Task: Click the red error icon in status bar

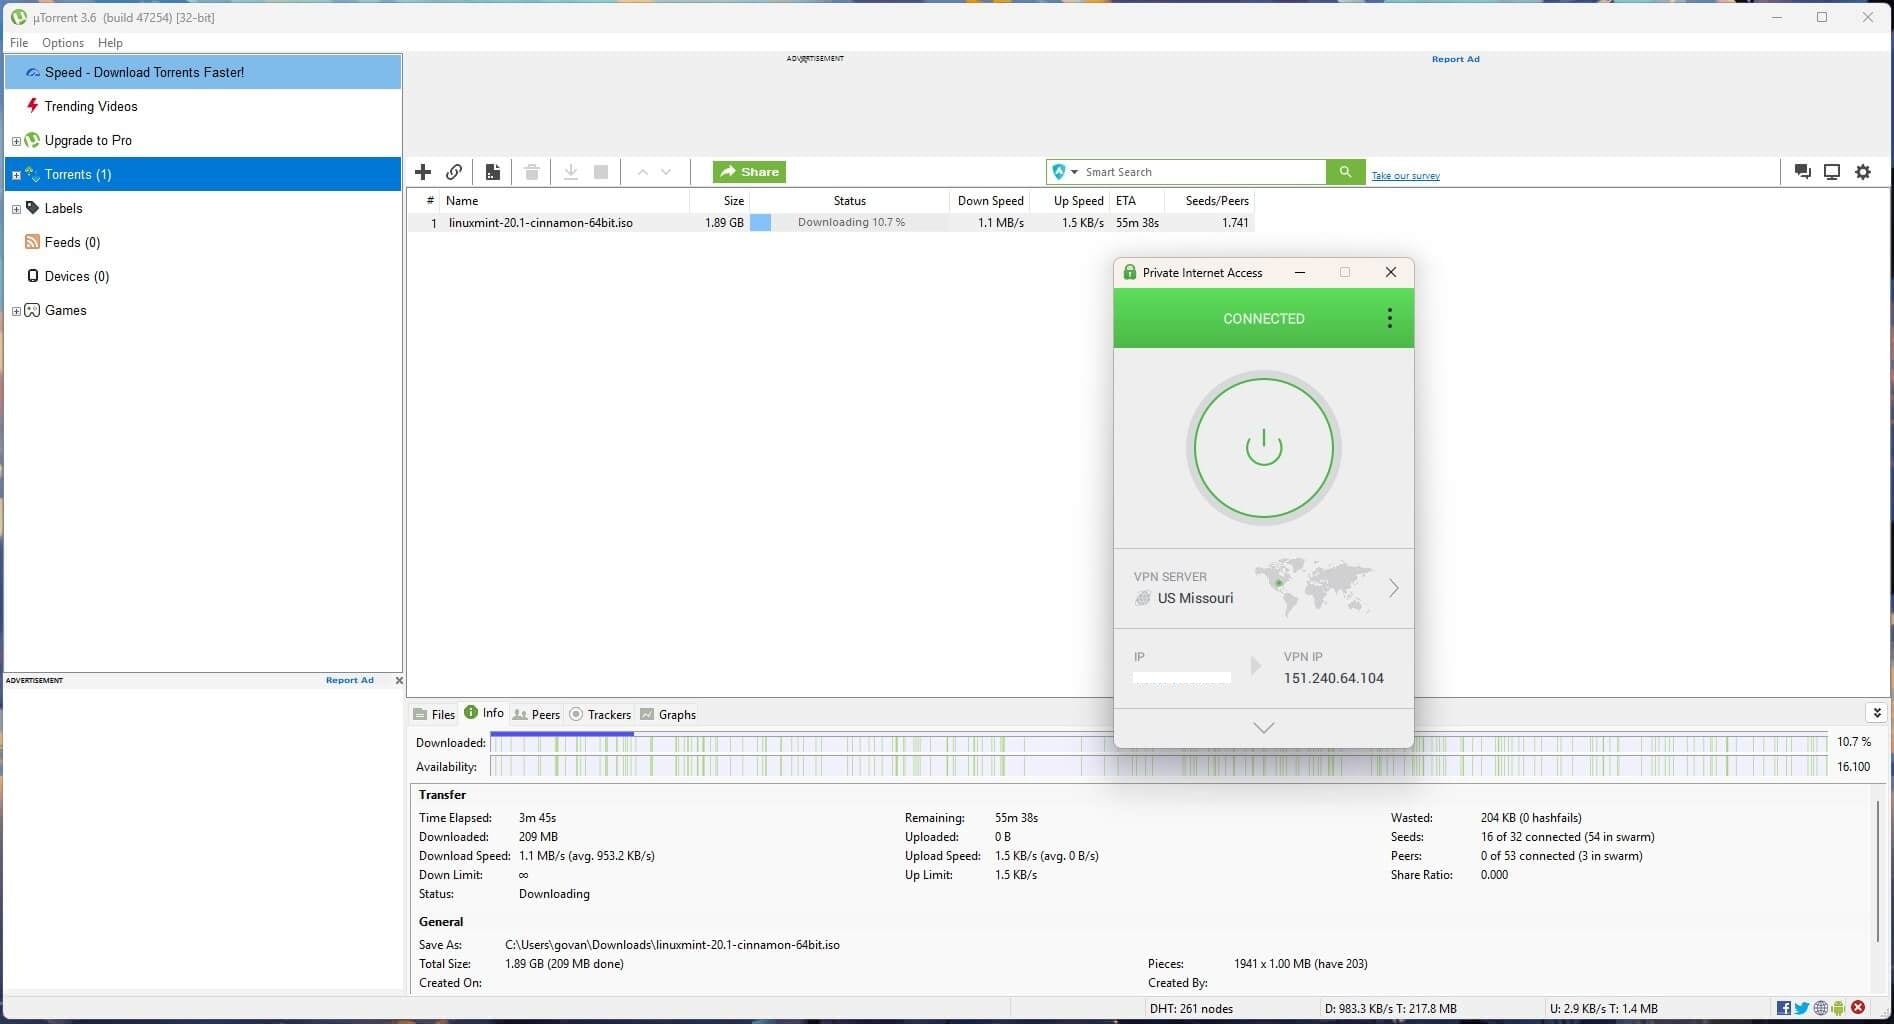Action: point(1858,1008)
